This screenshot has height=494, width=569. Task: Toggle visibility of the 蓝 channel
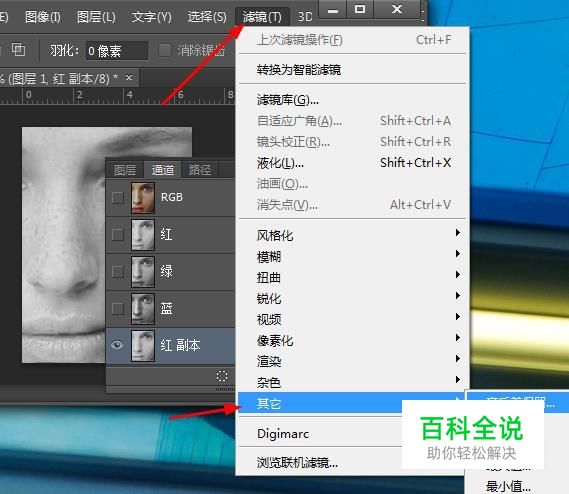coord(118,309)
